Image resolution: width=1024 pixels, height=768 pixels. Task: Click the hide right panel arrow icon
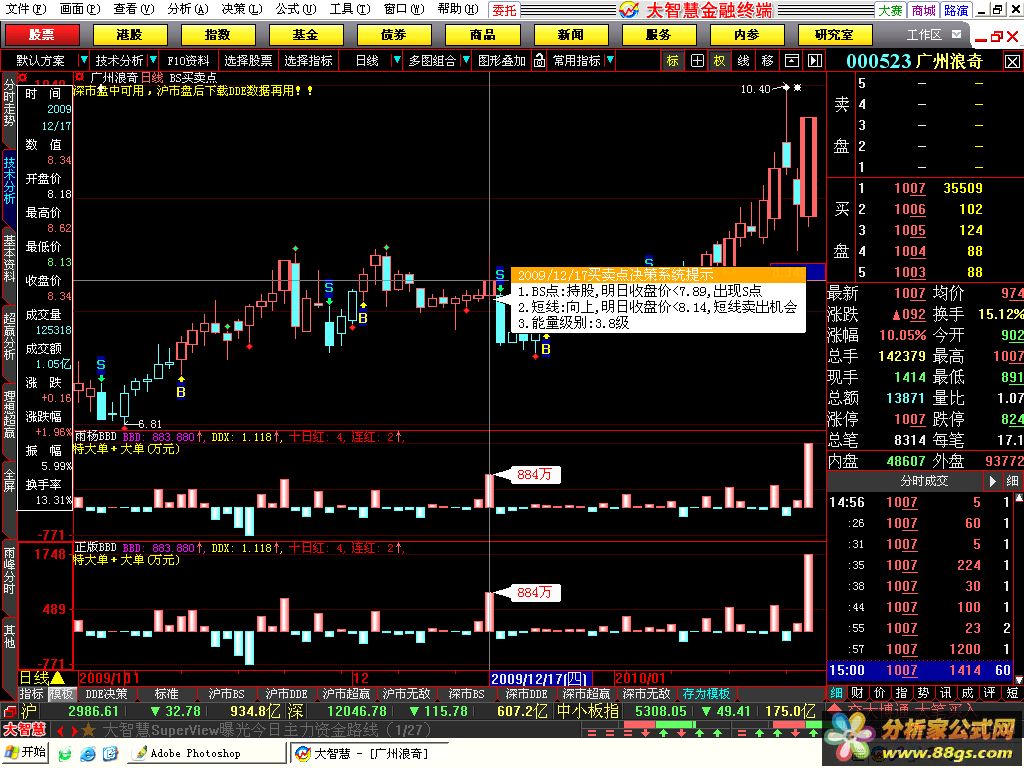(815, 61)
